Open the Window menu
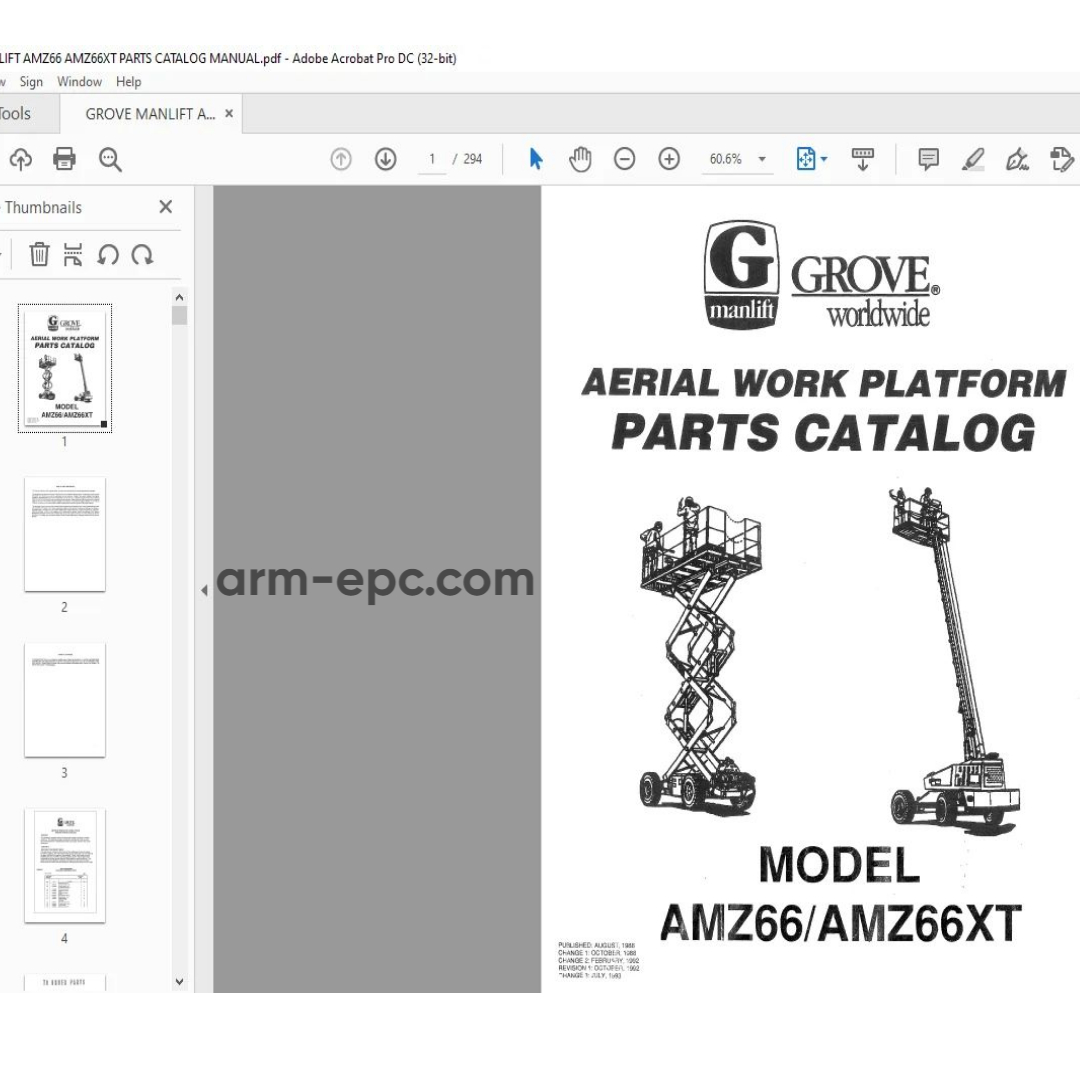Viewport: 1080px width, 1080px height. [79, 81]
